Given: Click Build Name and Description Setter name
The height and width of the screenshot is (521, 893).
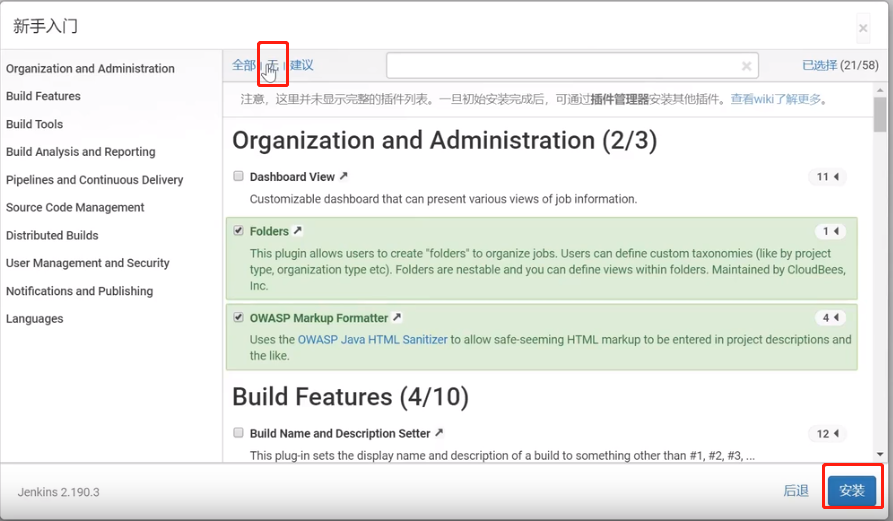Looking at the screenshot, I should (340, 434).
